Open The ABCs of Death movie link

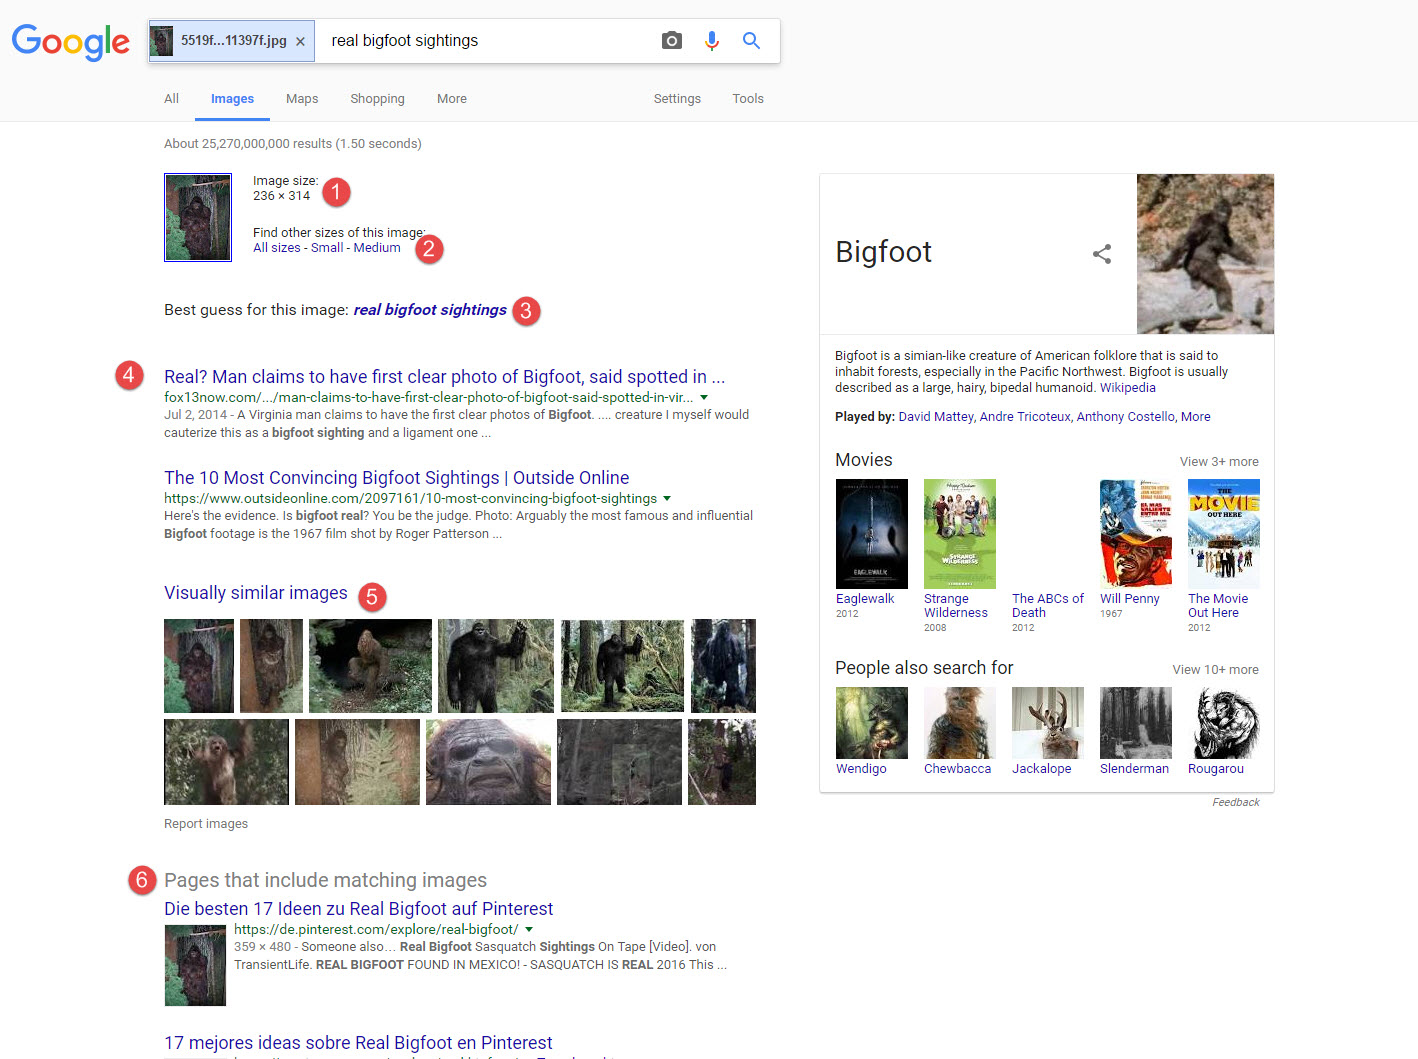click(x=1048, y=606)
